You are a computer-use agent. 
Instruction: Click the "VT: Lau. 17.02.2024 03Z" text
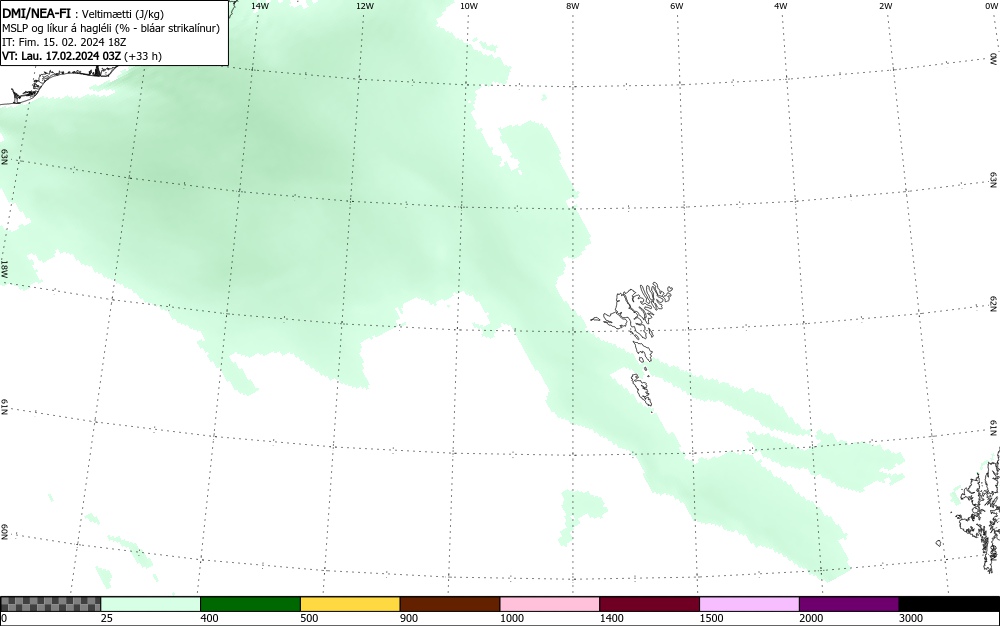click(x=61, y=56)
